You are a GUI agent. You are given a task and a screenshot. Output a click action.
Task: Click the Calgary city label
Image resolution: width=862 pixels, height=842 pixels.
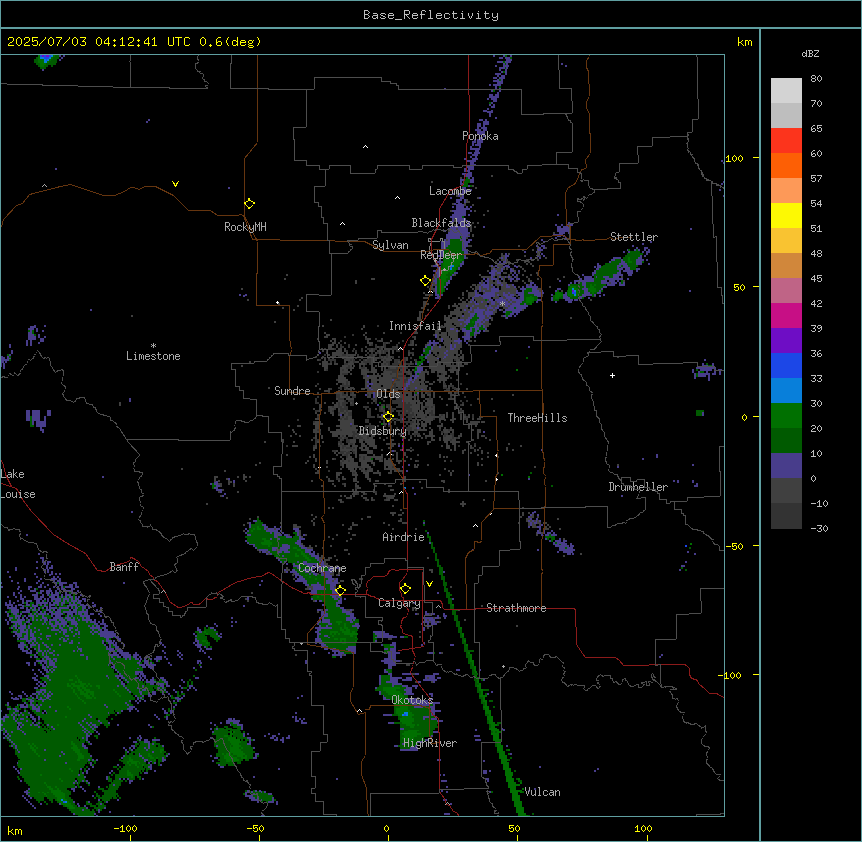(399, 603)
